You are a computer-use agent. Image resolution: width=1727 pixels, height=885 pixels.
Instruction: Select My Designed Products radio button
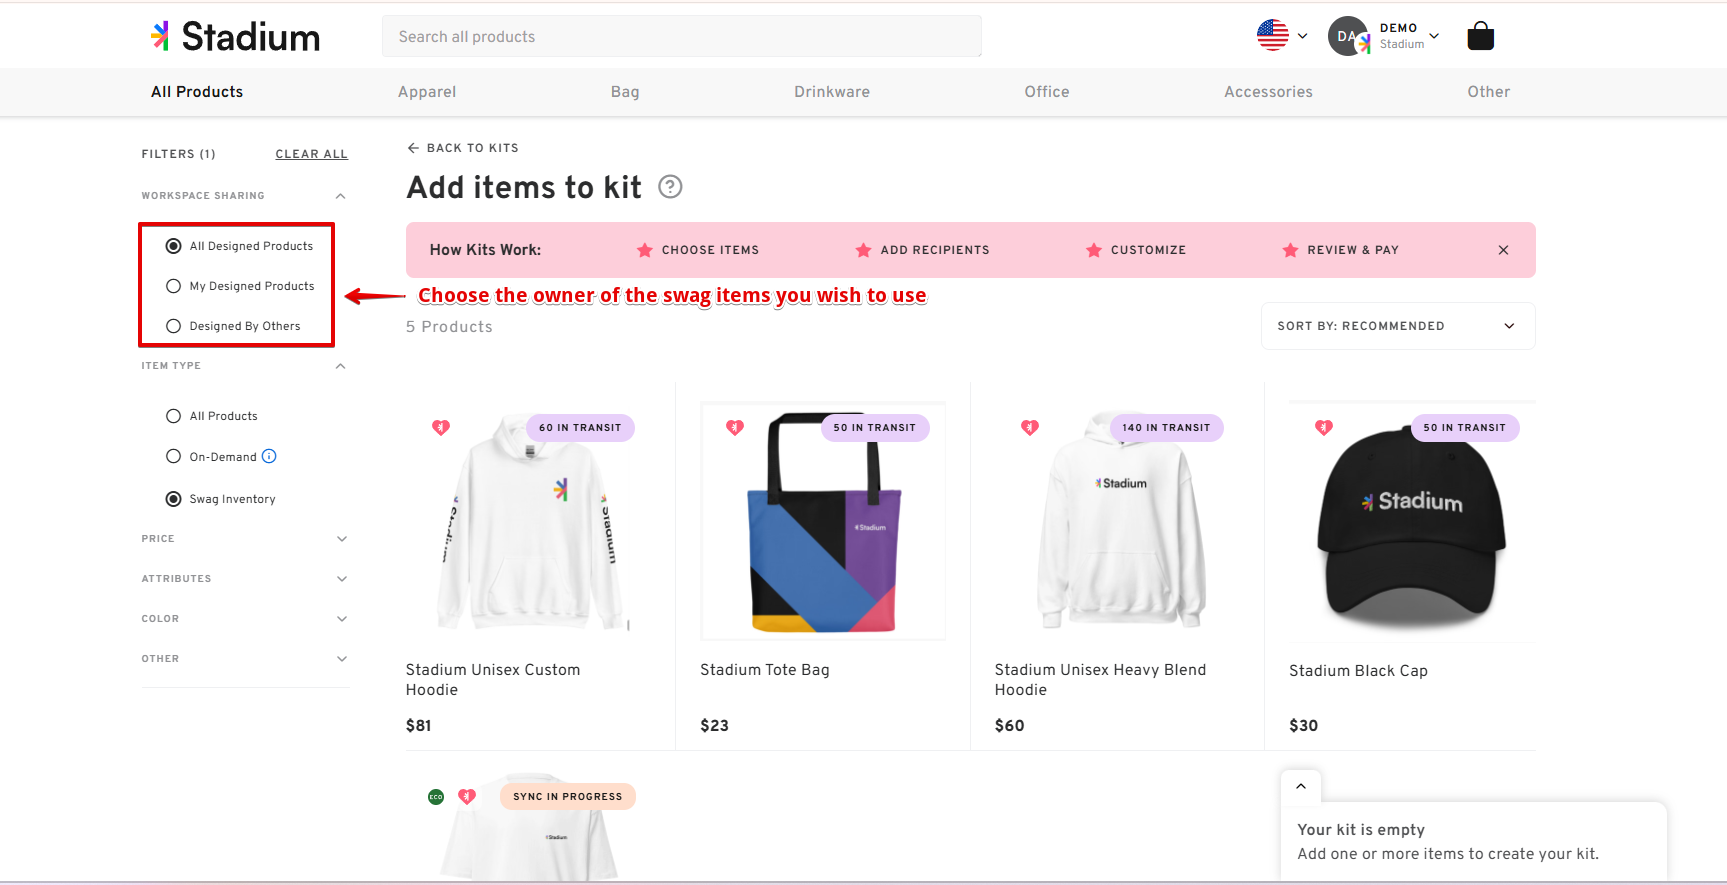(x=240, y=286)
